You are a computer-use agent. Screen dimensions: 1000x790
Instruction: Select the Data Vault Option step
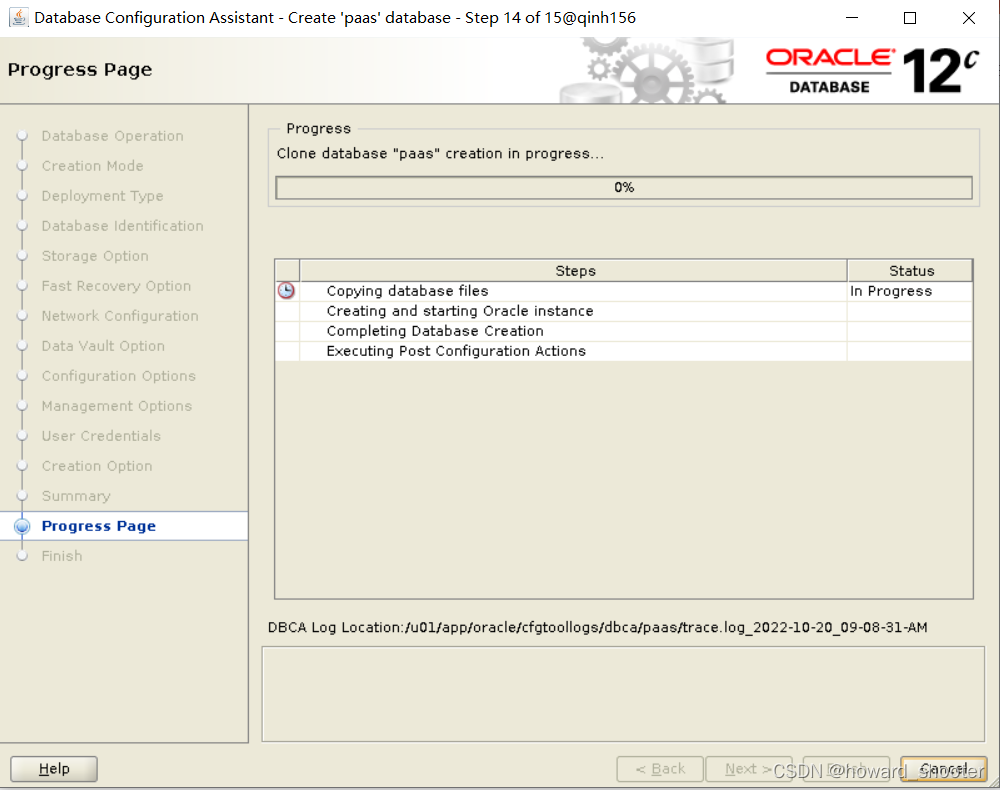coord(103,345)
